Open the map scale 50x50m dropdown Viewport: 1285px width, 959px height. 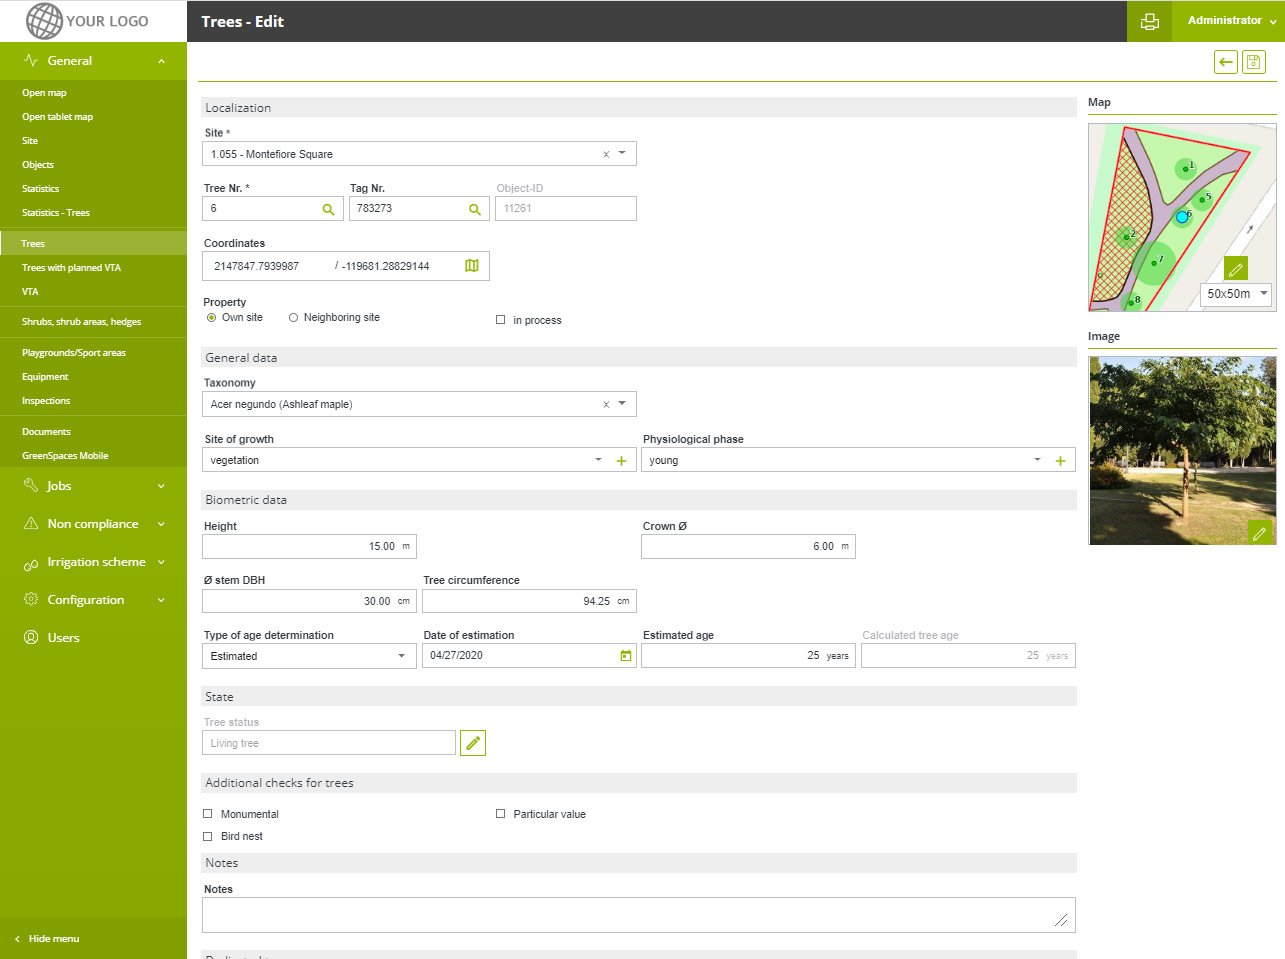(x=1237, y=294)
